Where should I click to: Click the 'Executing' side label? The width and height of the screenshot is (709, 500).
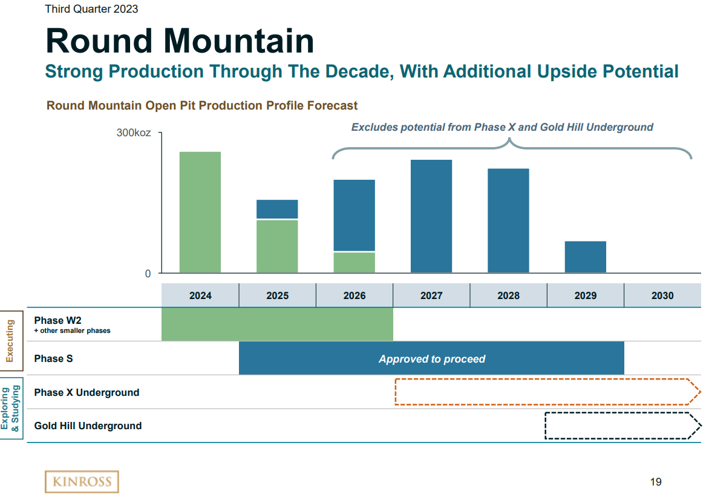pos(11,341)
